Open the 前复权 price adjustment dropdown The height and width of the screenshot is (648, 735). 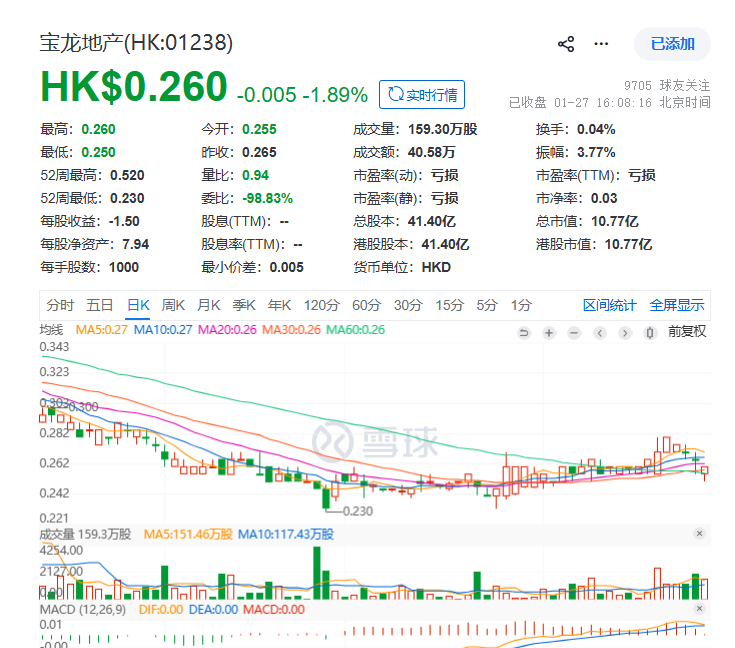coord(687,331)
